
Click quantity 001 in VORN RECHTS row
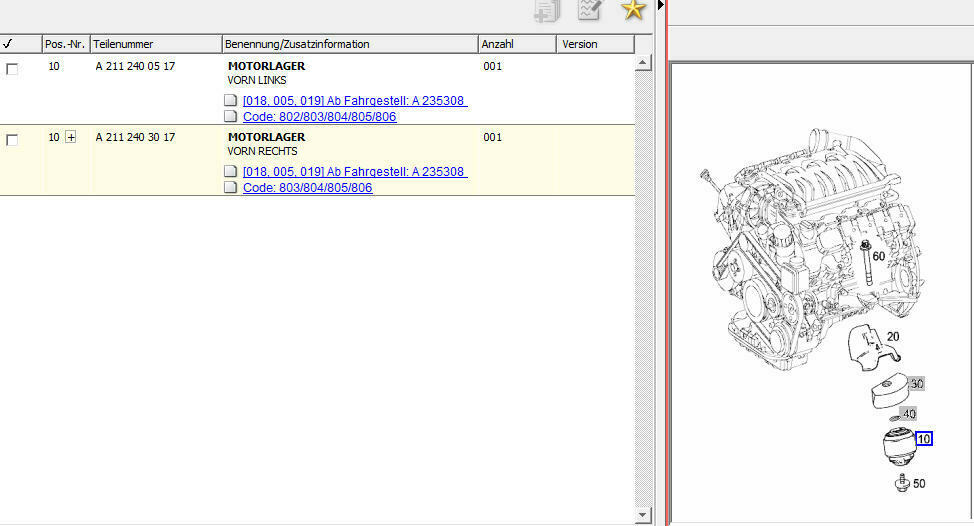[x=493, y=137]
